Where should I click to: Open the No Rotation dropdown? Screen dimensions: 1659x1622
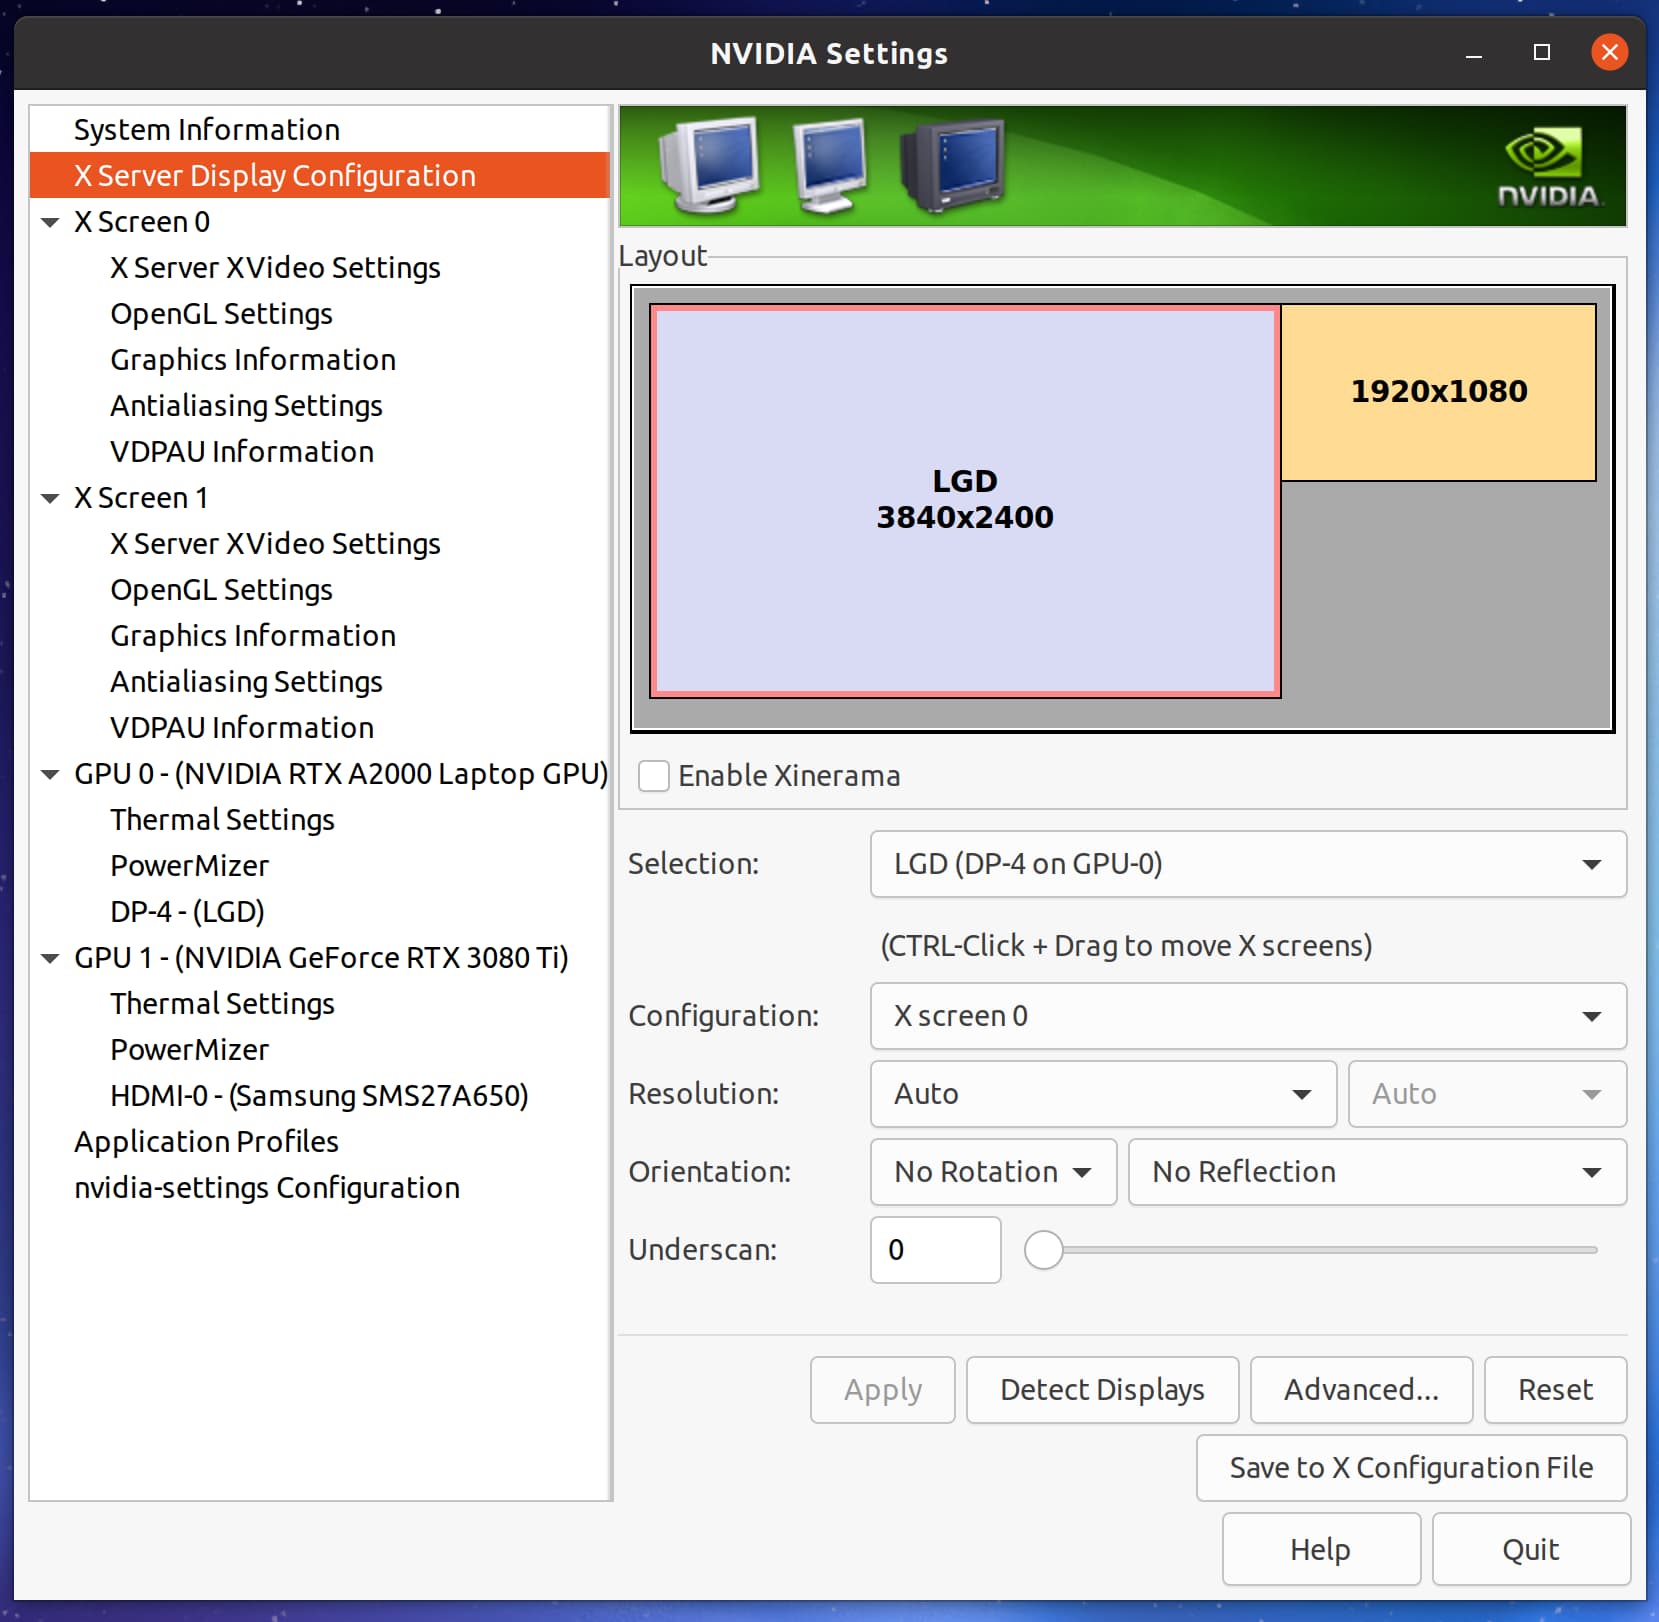pyautogui.click(x=993, y=1172)
